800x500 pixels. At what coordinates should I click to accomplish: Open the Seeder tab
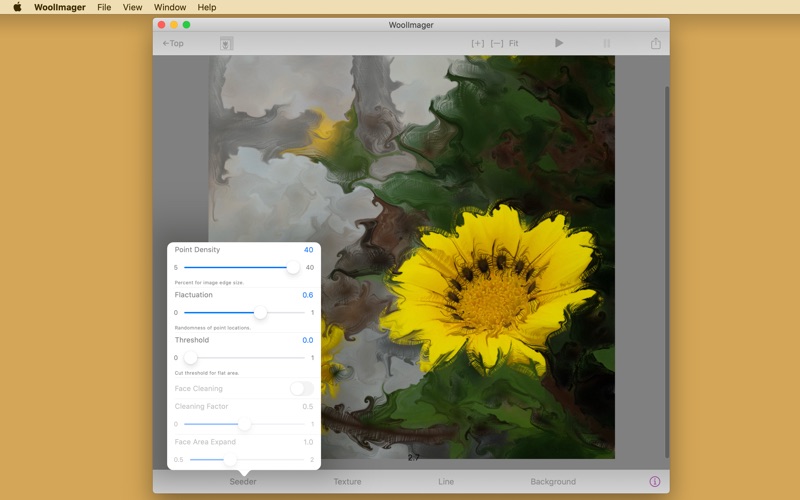coord(243,482)
